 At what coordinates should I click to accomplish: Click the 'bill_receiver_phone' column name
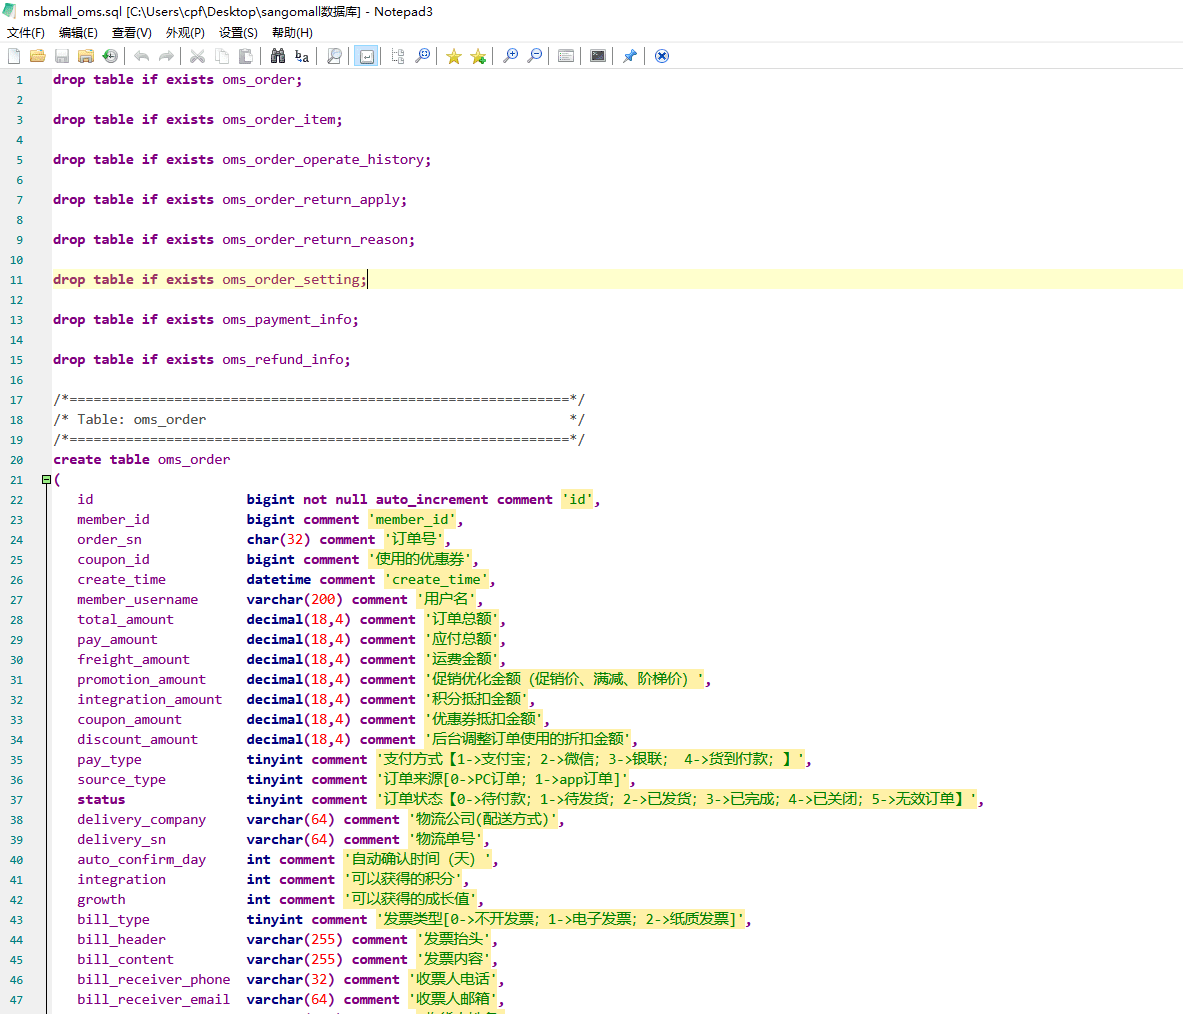click(154, 979)
